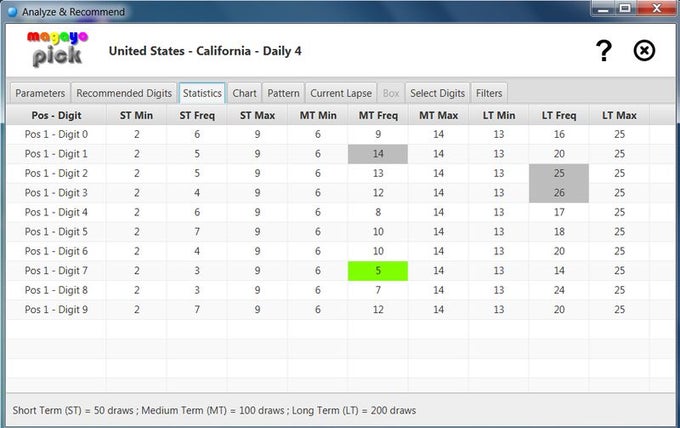Image resolution: width=680 pixels, height=428 pixels.
Task: Click the blue app icon in title bar
Action: pos(12,12)
